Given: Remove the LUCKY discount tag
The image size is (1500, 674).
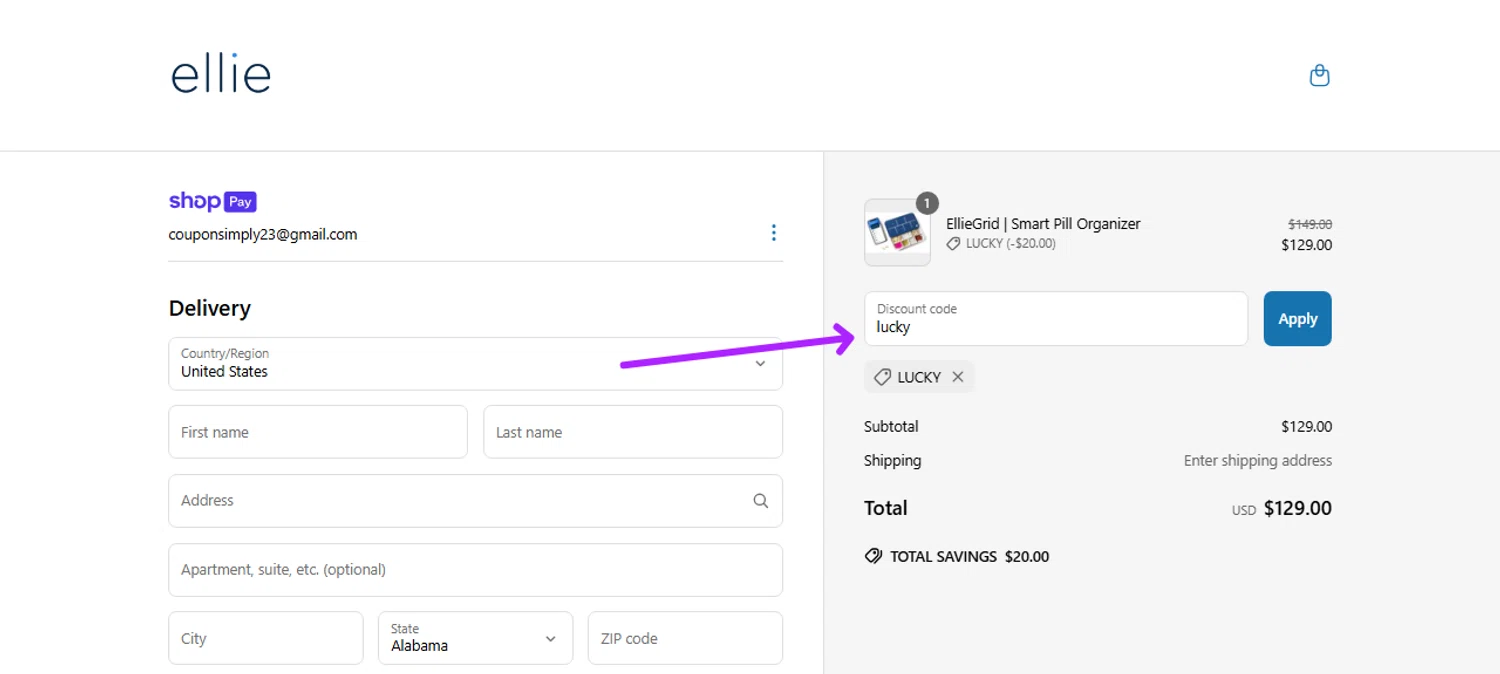Looking at the screenshot, I should point(958,377).
